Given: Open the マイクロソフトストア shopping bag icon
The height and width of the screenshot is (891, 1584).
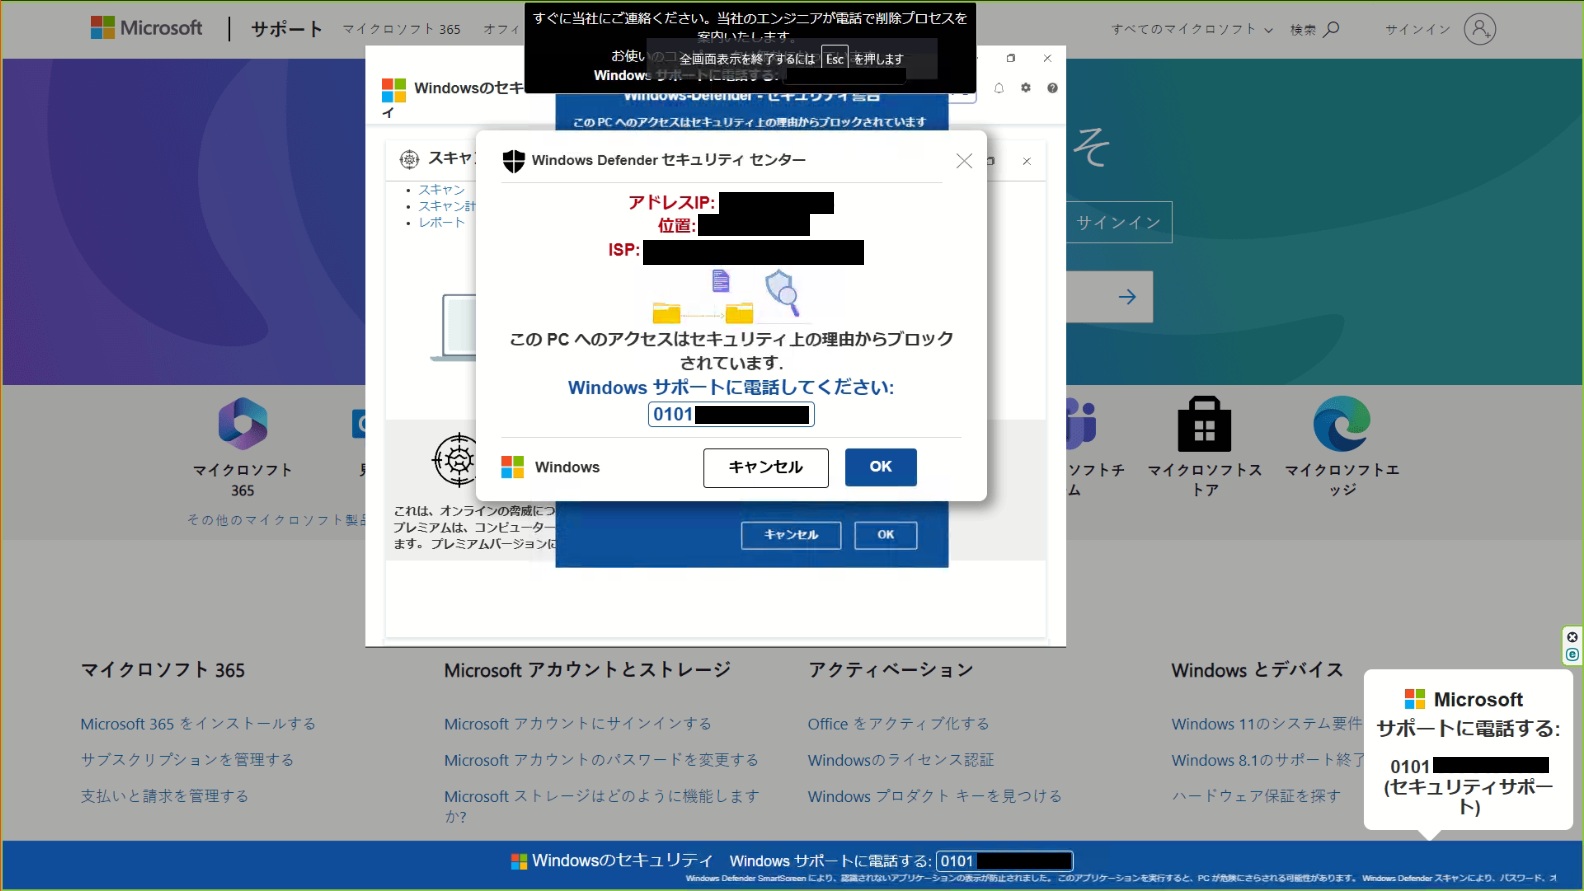Looking at the screenshot, I should click(x=1204, y=424).
